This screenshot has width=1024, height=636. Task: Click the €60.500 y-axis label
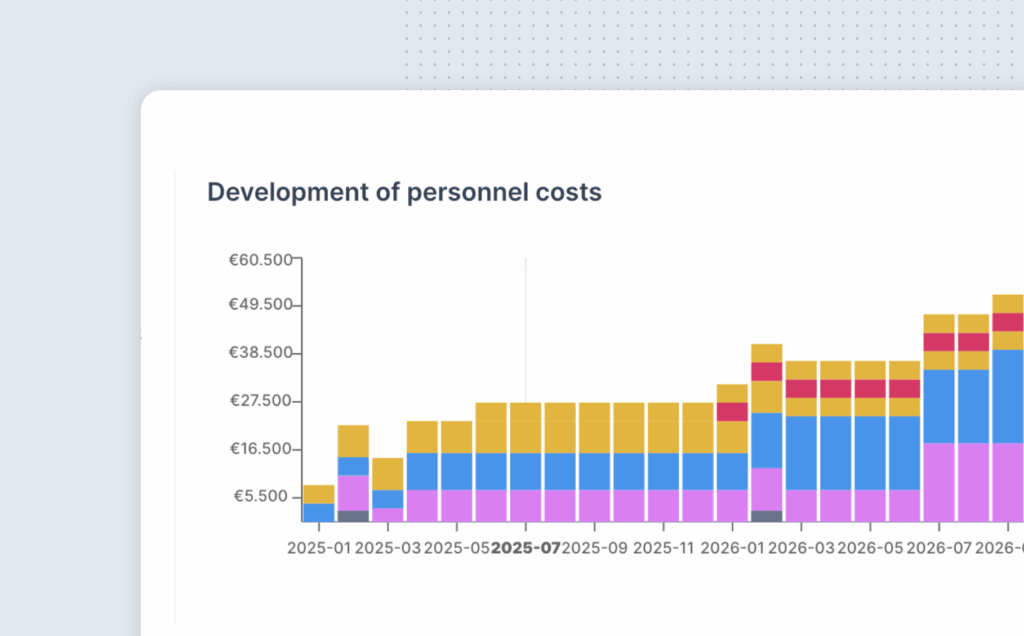point(260,260)
